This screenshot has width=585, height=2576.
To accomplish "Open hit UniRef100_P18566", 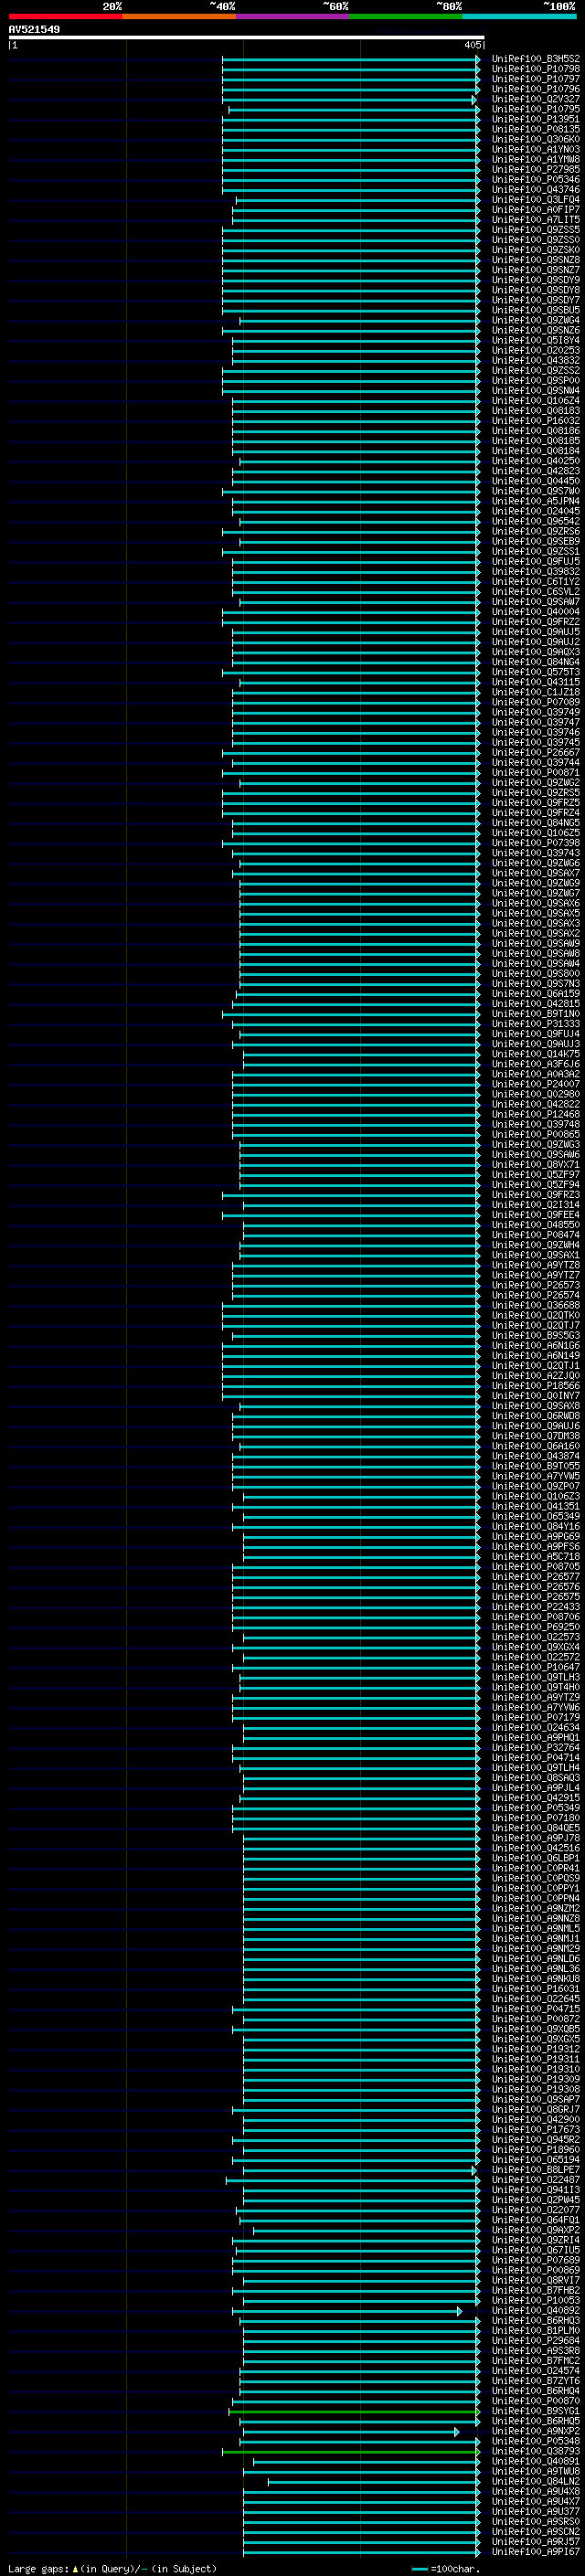I will coord(536,1385).
